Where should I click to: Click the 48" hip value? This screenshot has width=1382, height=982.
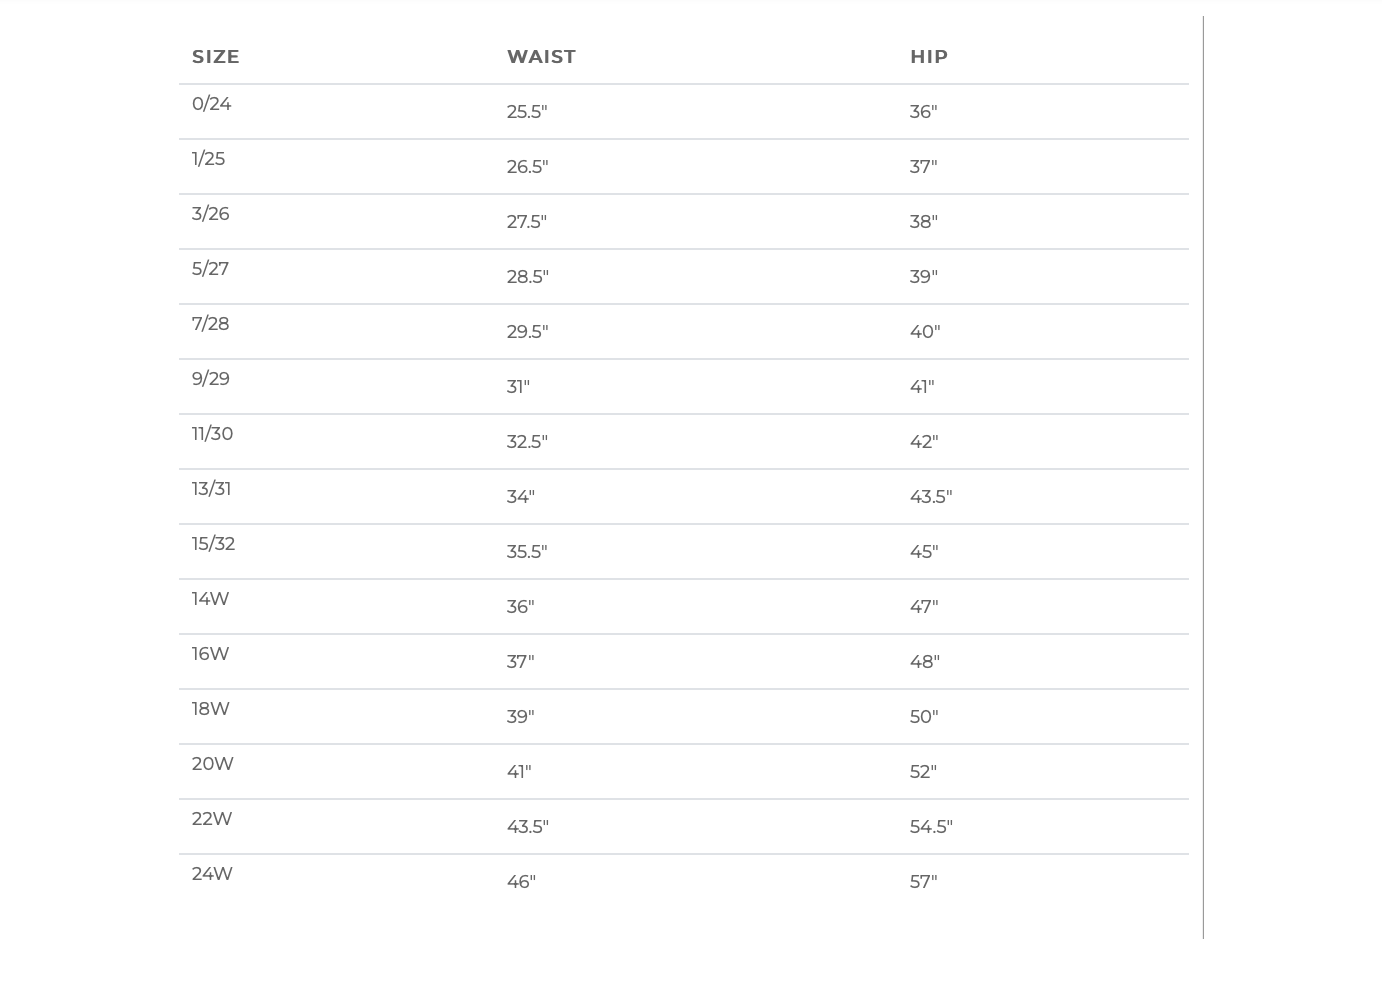[925, 662]
